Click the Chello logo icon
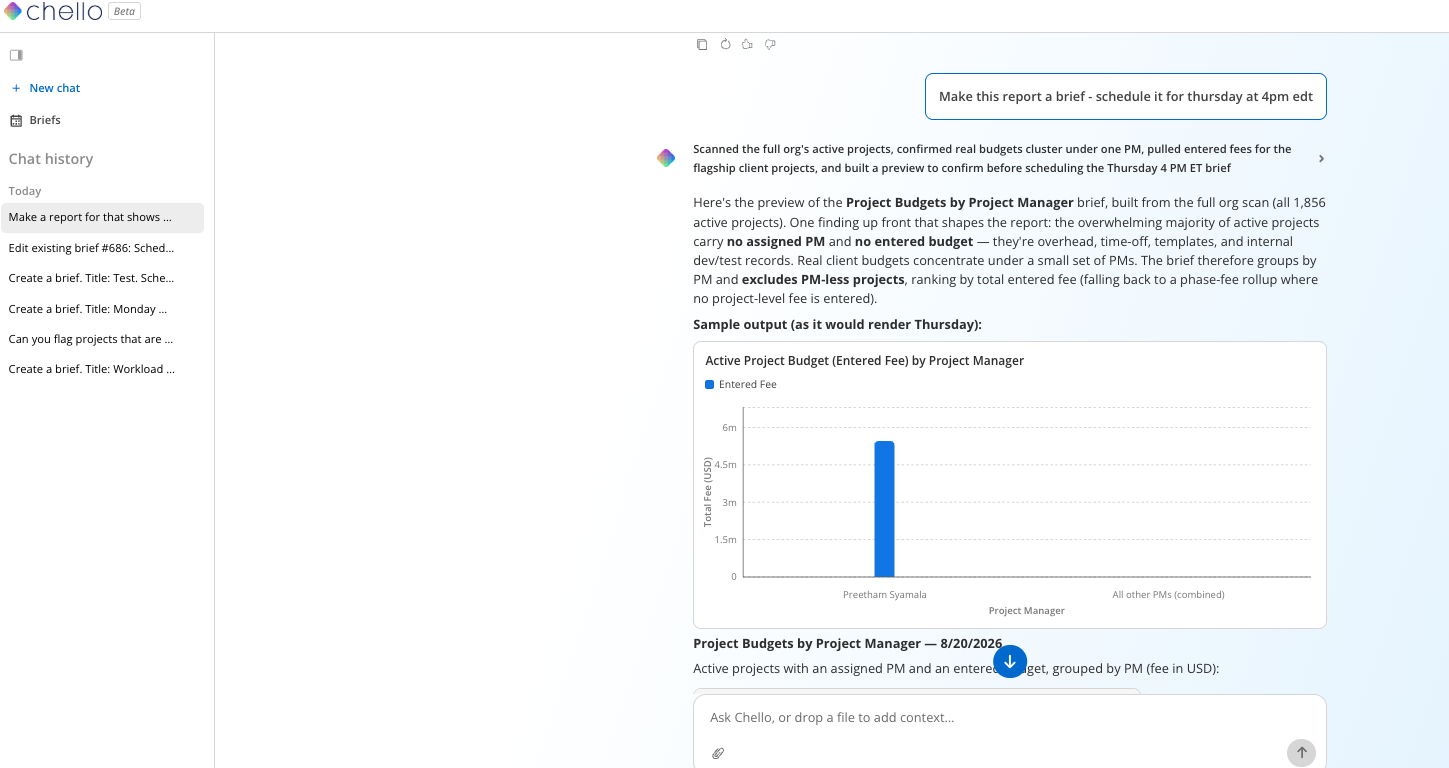Viewport: 1449px width, 768px height. click(13, 12)
